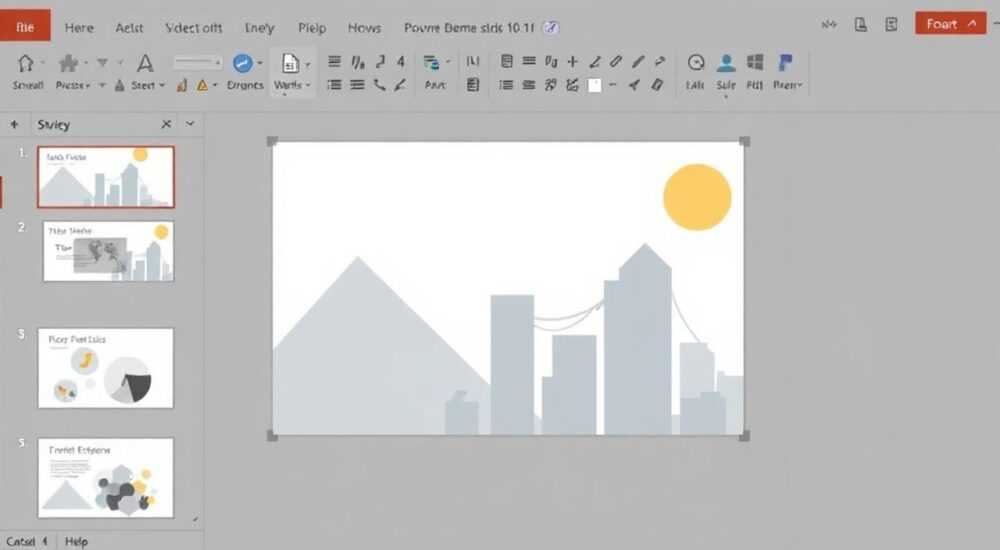Screen dimensions: 1000x550
Task: Click the blue person icon in the ribbon
Action: [726, 63]
